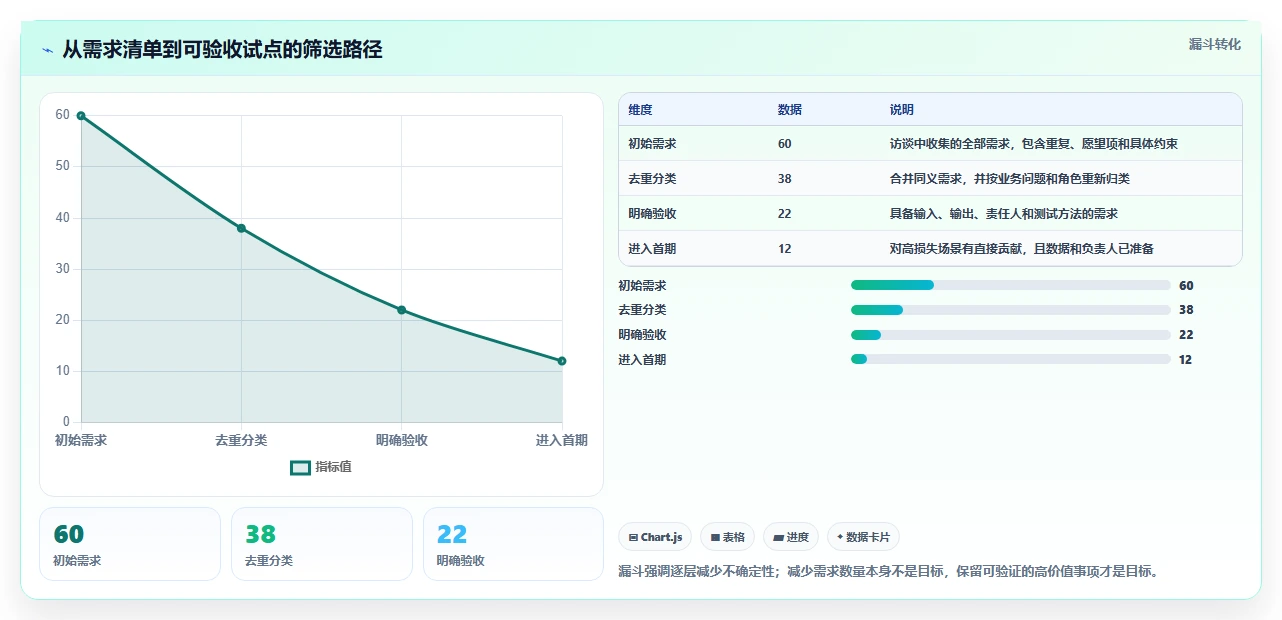Click the 数据卡片 tag
The width and height of the screenshot is (1282, 620).
(x=863, y=537)
